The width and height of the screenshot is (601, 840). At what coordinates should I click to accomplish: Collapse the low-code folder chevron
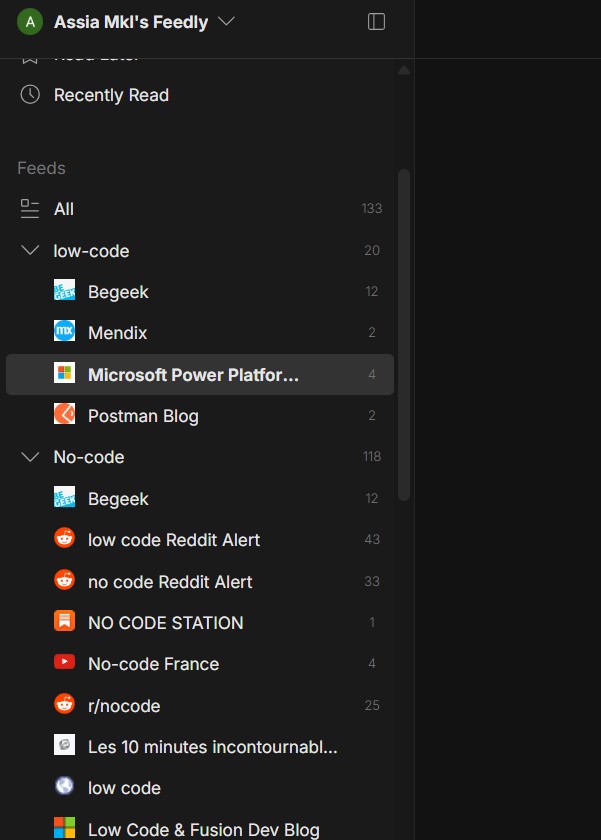(30, 250)
